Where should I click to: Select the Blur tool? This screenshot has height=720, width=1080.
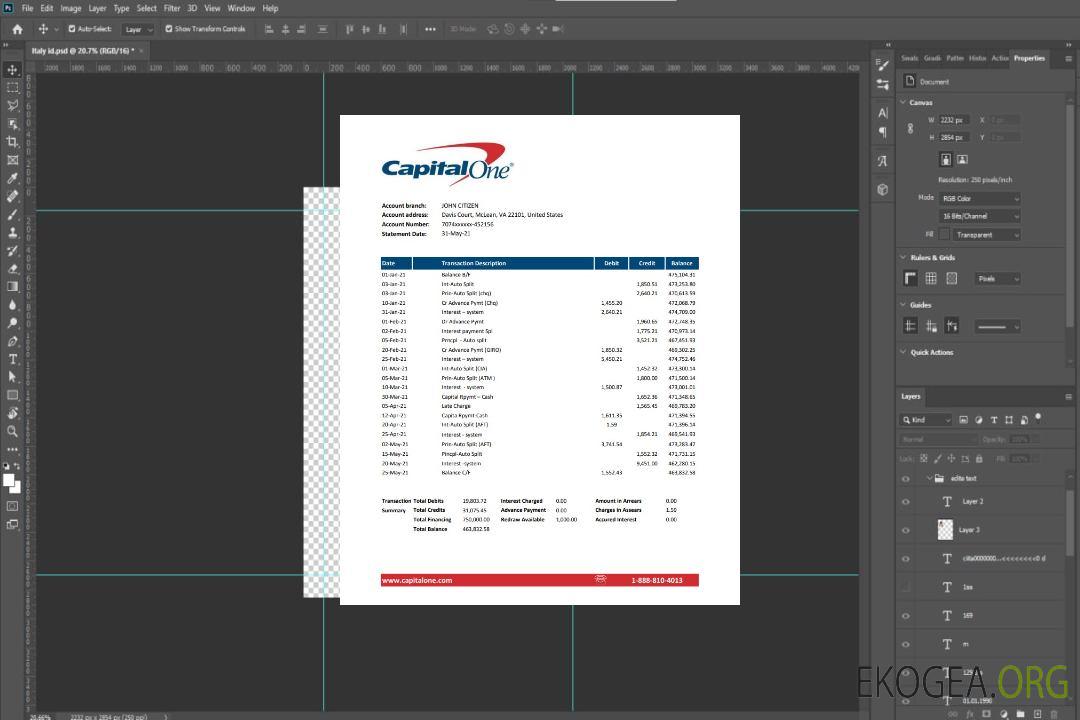12,305
